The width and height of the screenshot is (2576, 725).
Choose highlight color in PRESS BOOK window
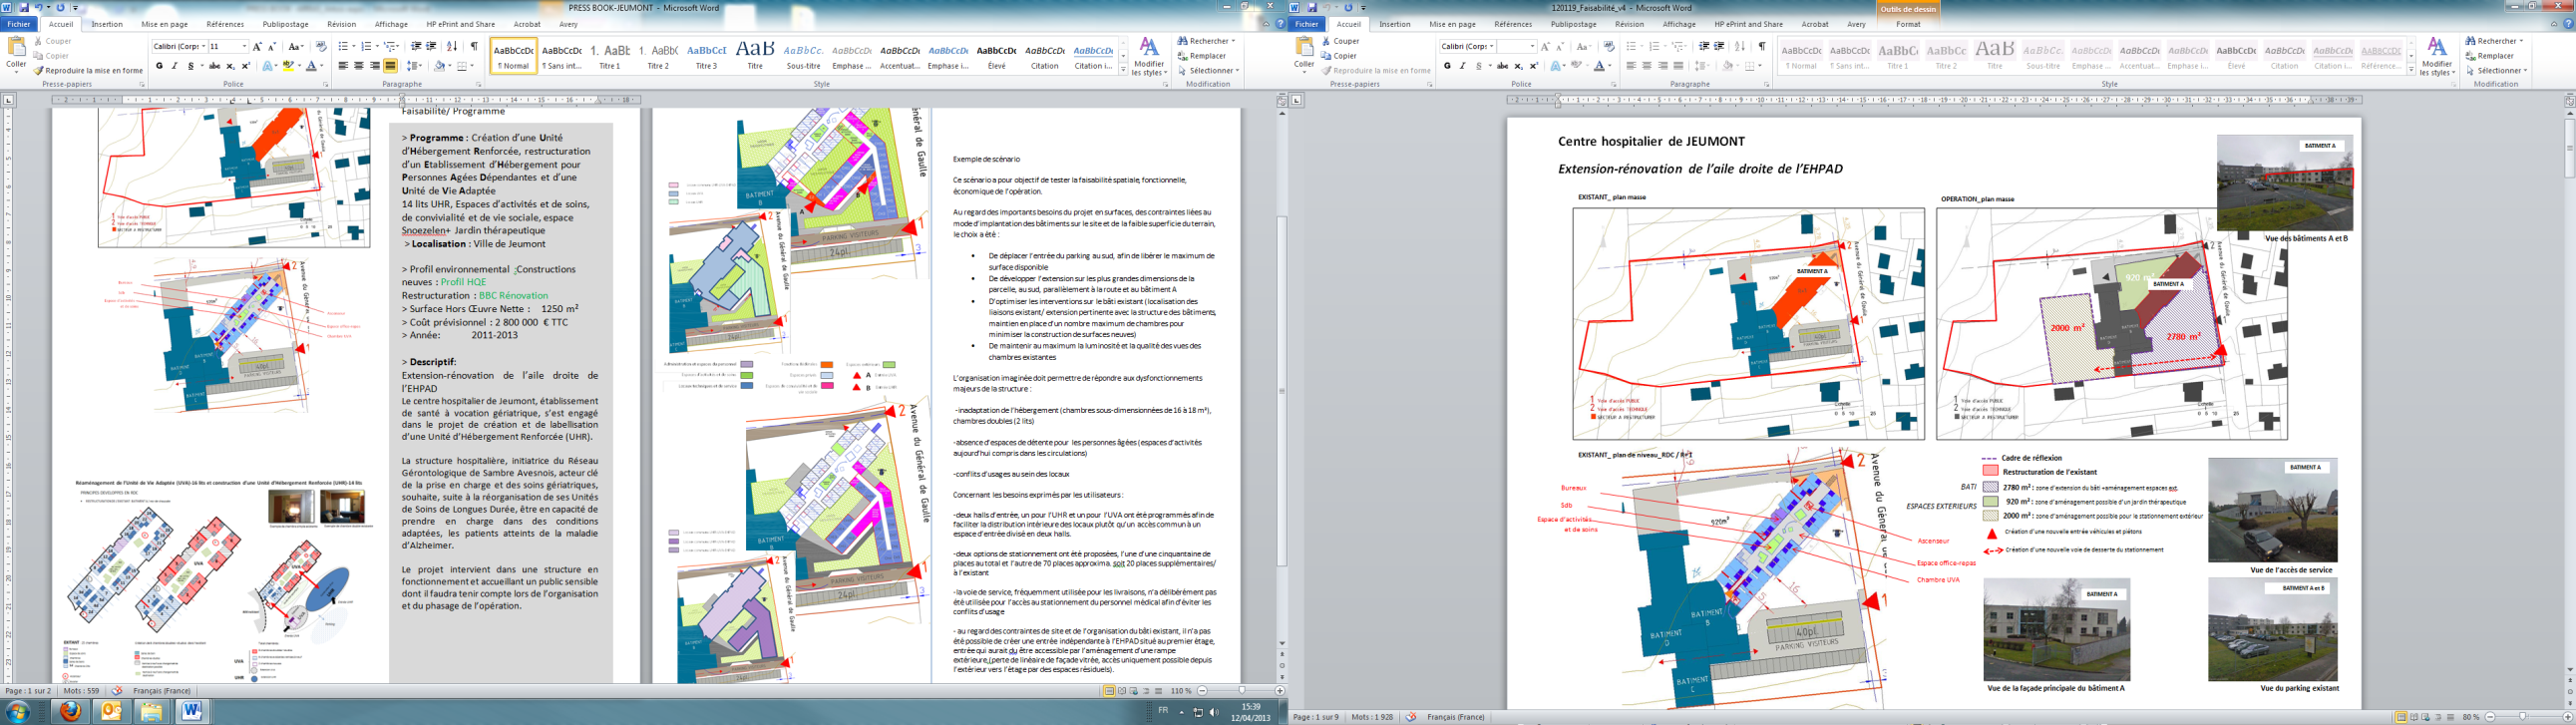pos(288,66)
